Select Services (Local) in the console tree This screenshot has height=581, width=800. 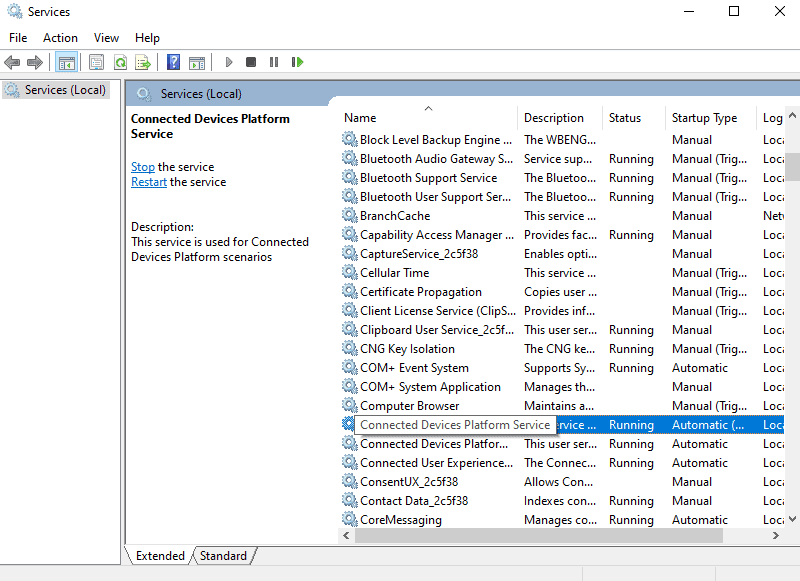[65, 90]
